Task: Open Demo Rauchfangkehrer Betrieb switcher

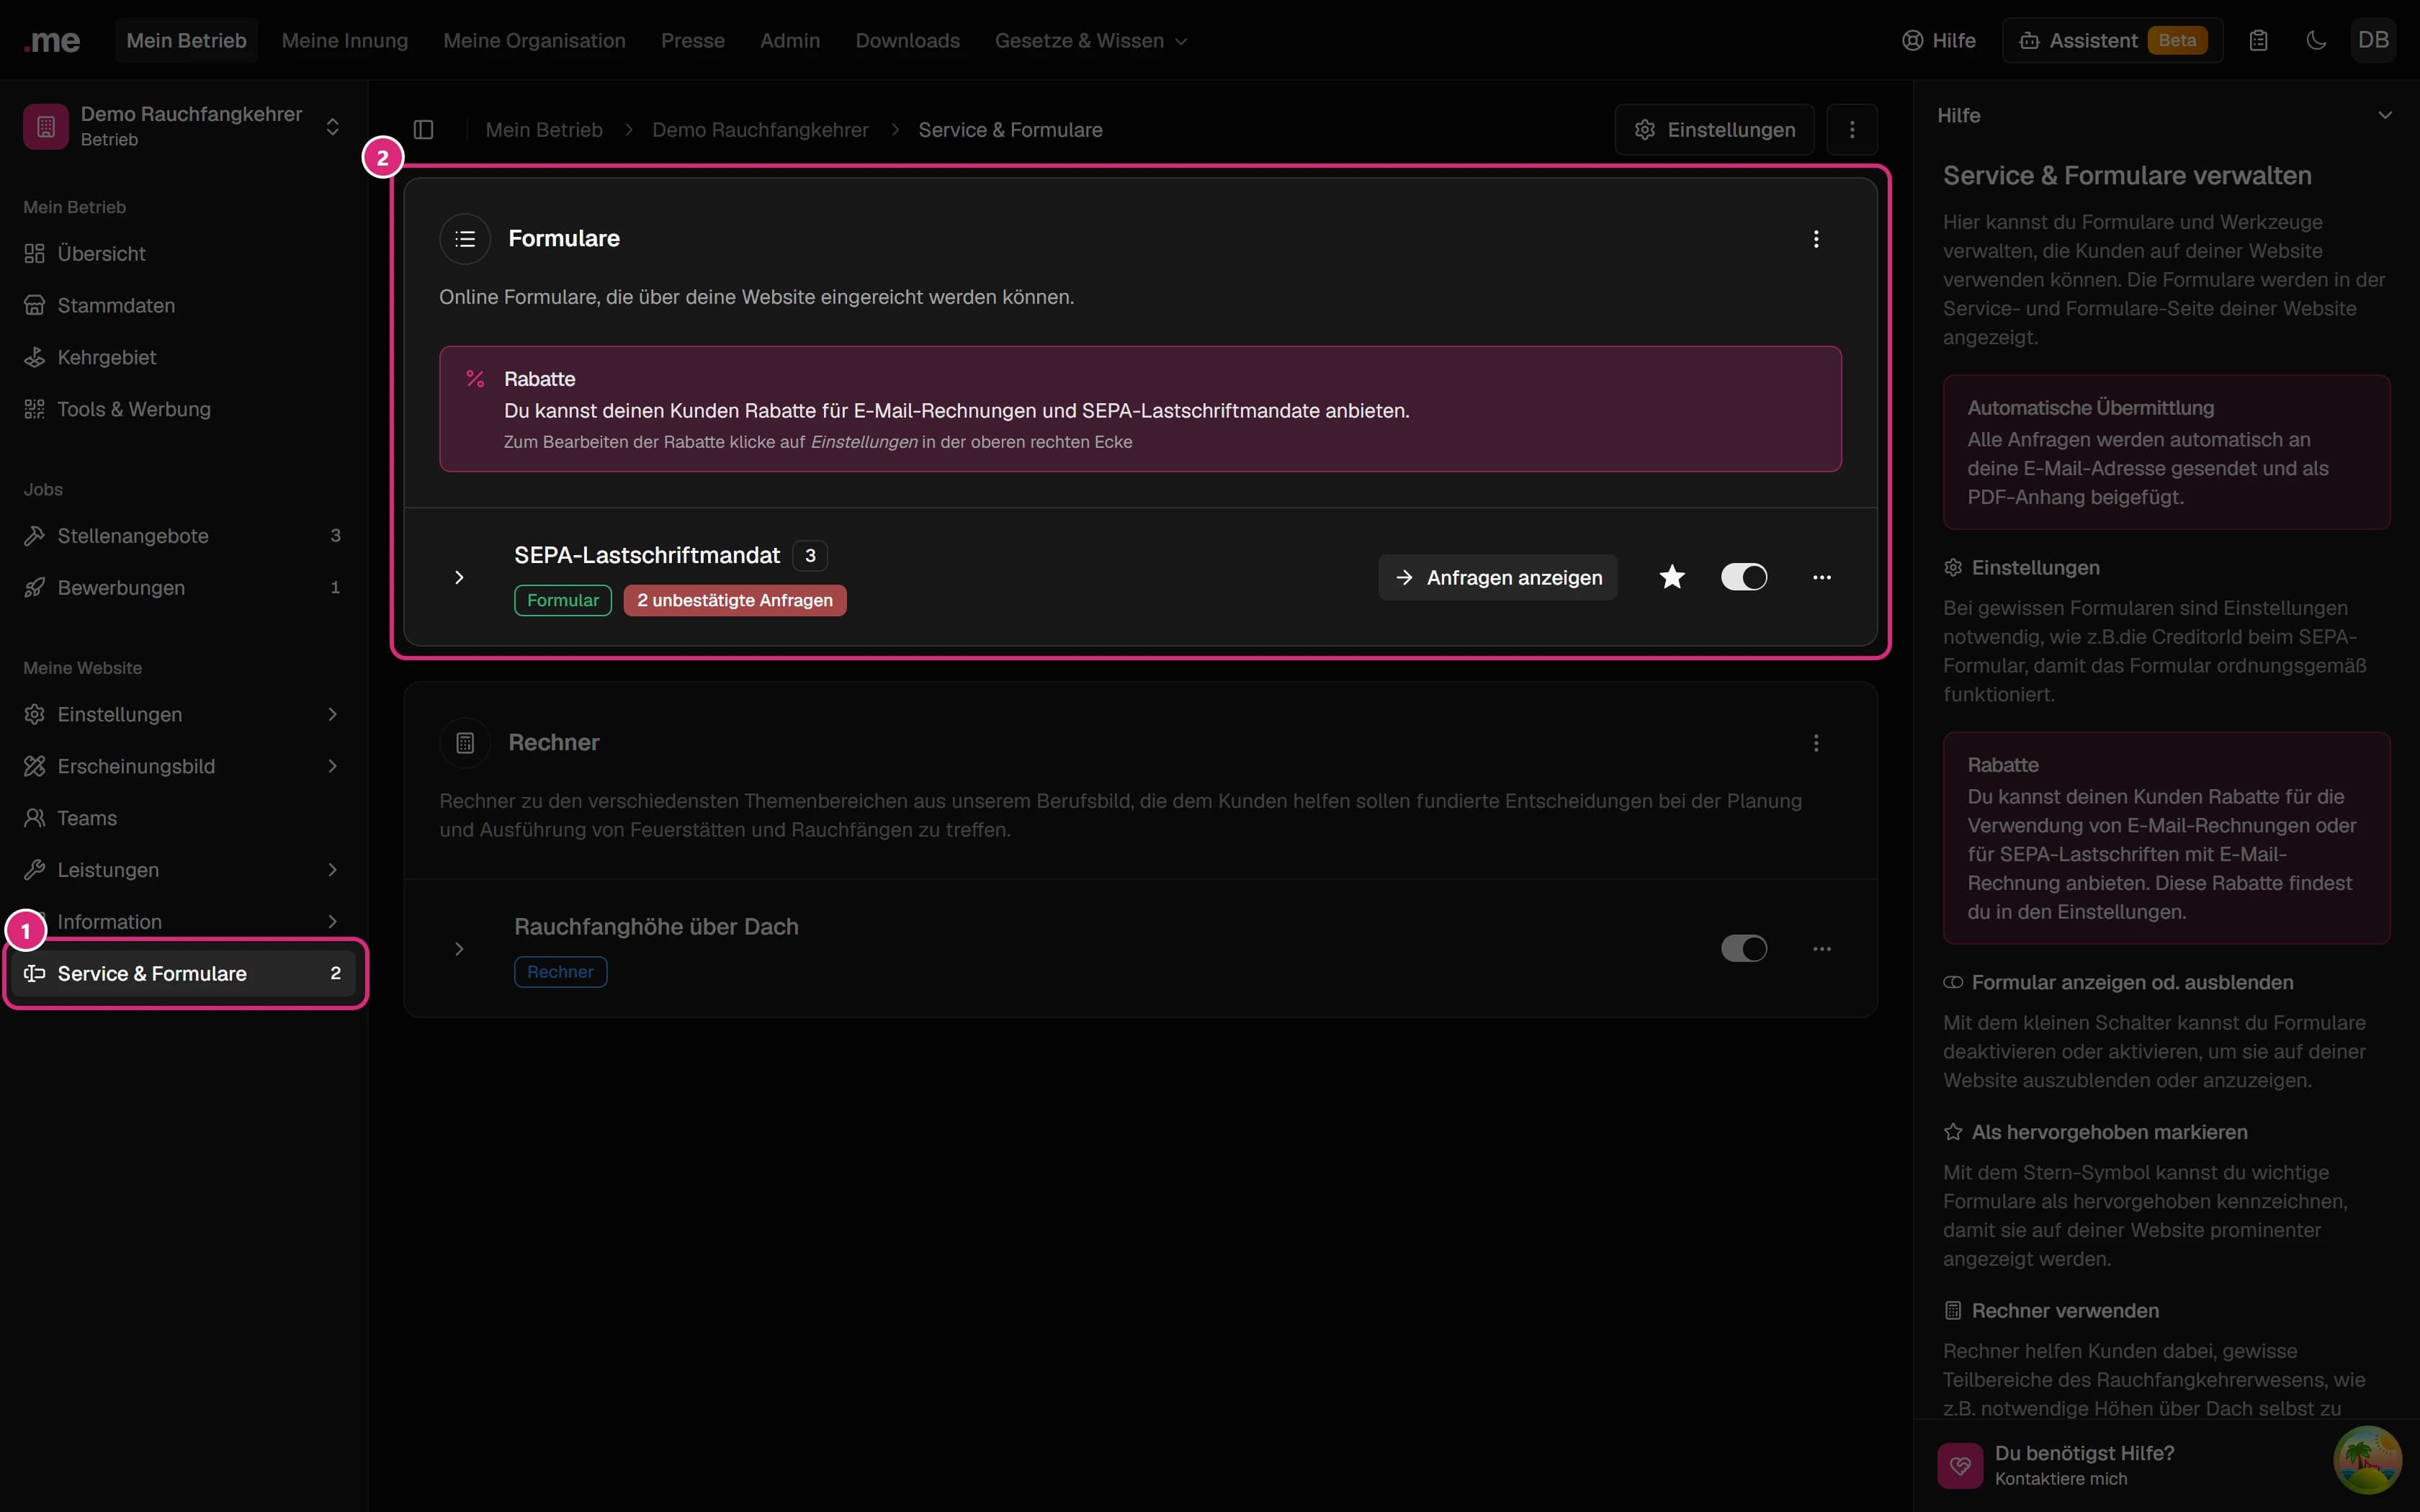Action: point(184,126)
